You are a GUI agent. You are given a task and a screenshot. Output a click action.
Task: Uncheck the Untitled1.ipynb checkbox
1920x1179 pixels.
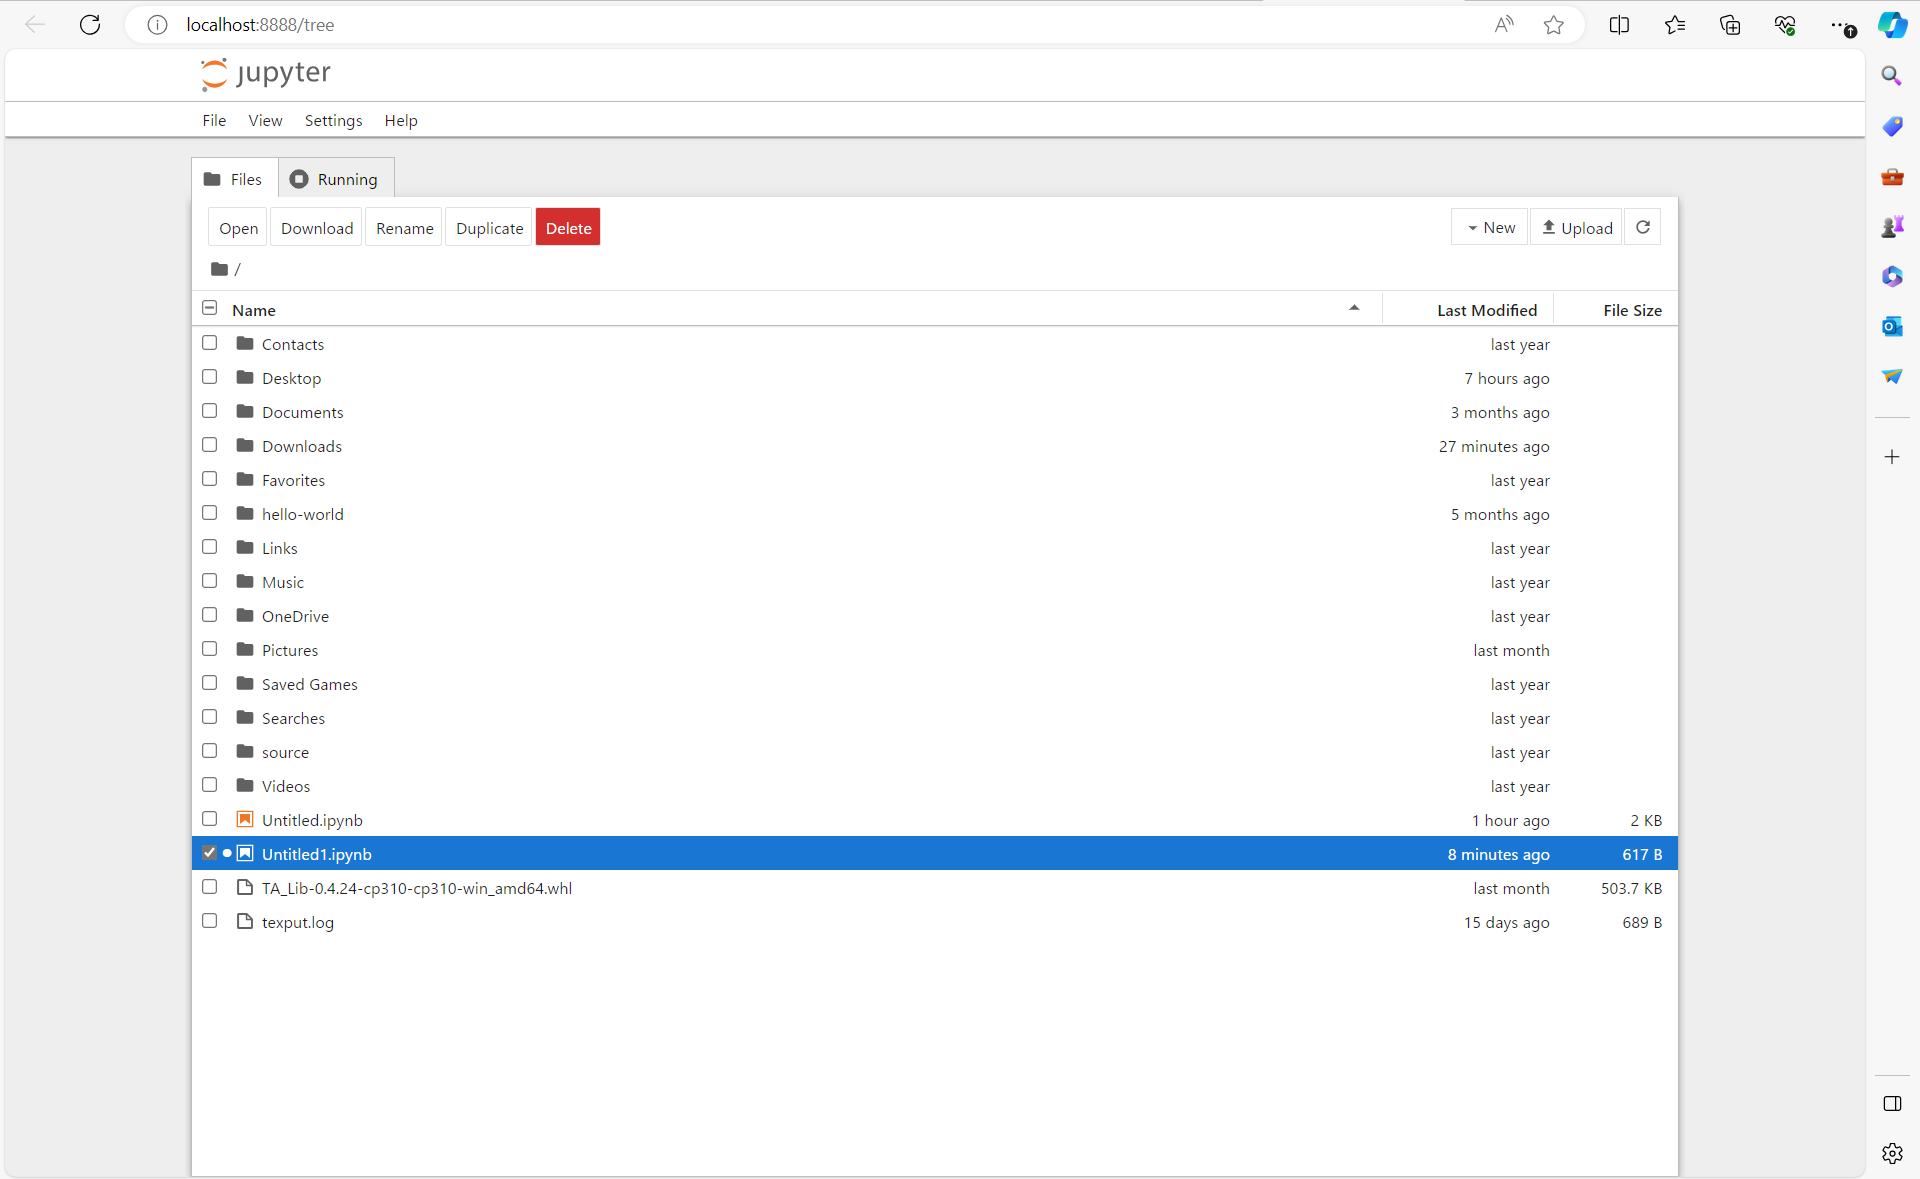pos(209,853)
